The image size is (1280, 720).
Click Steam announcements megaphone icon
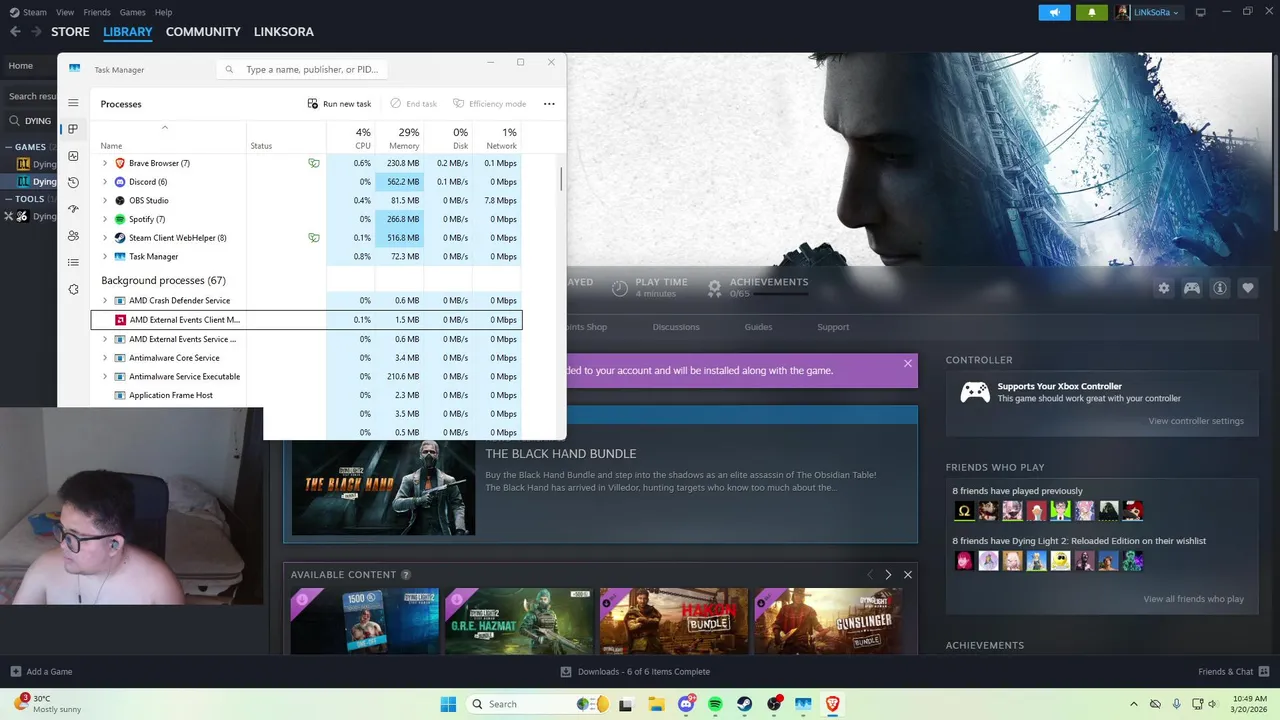coord(1054,12)
